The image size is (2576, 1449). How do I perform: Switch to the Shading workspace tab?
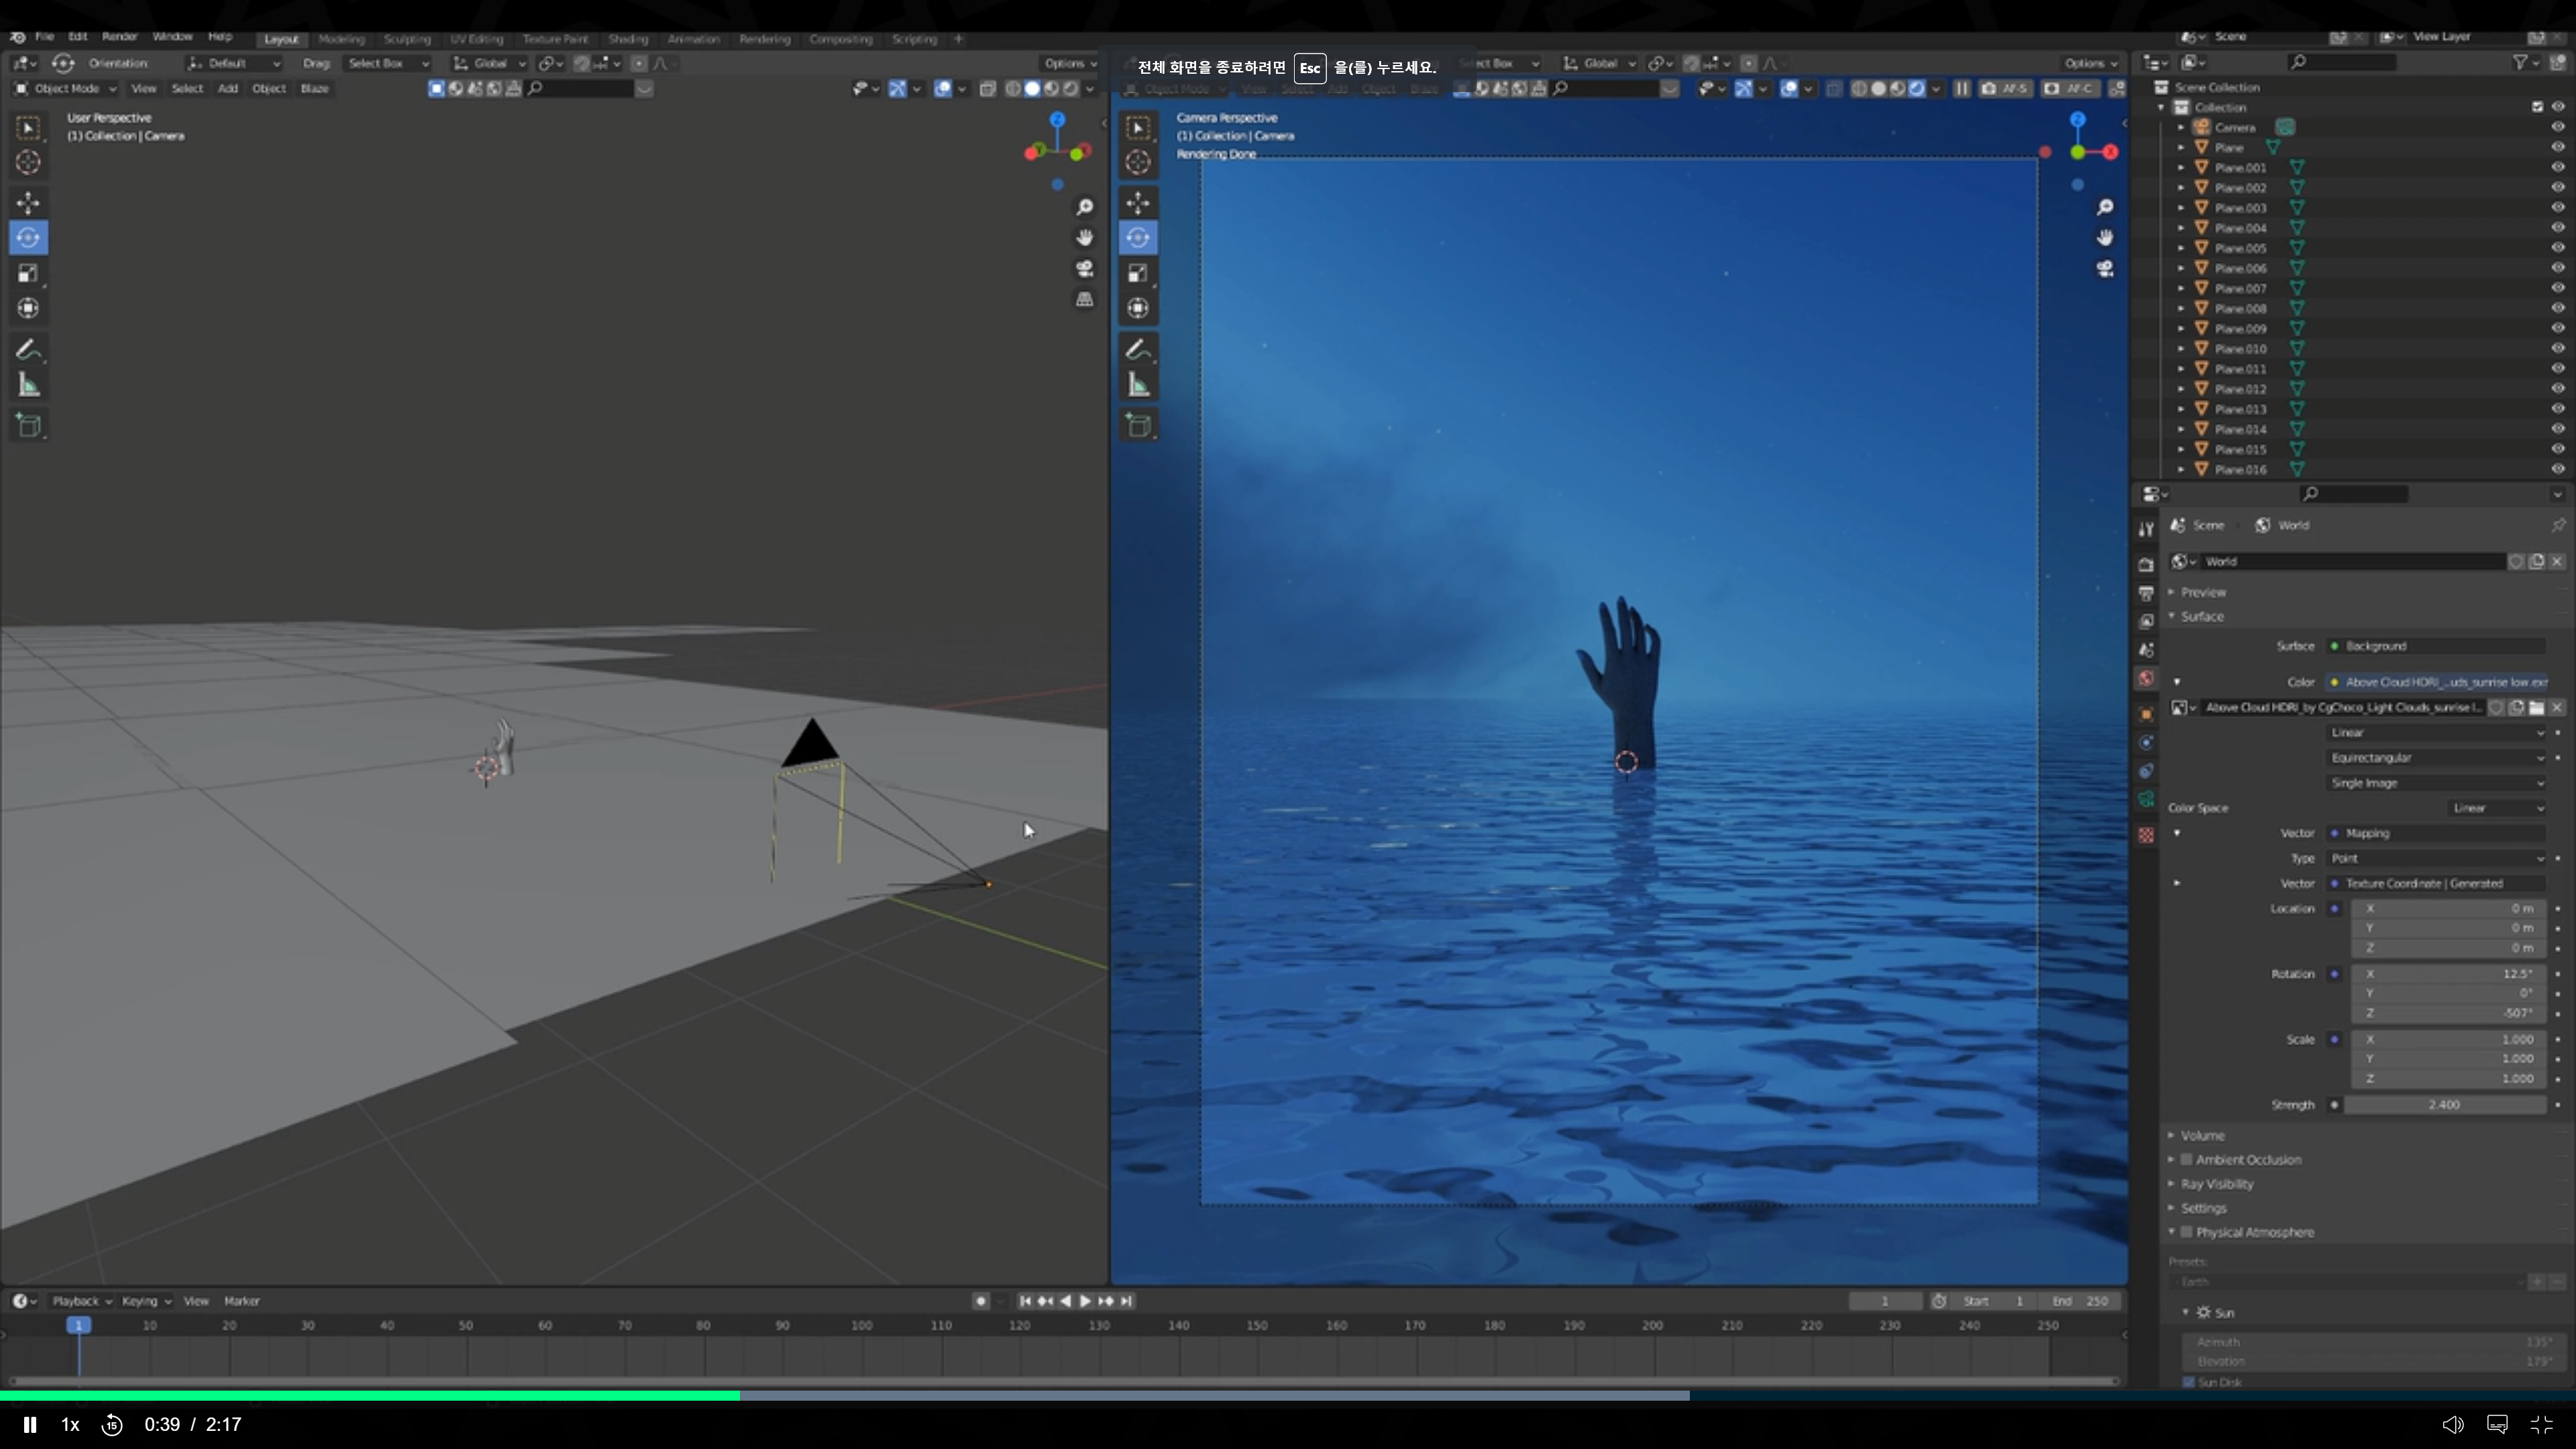(628, 39)
